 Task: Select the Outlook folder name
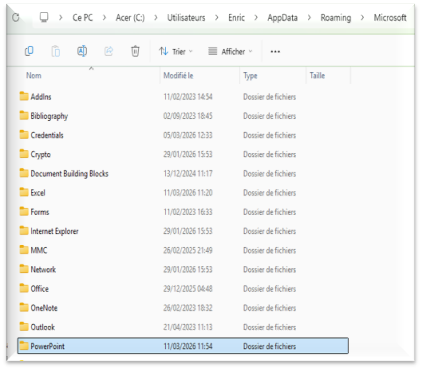pyautogui.click(x=43, y=327)
